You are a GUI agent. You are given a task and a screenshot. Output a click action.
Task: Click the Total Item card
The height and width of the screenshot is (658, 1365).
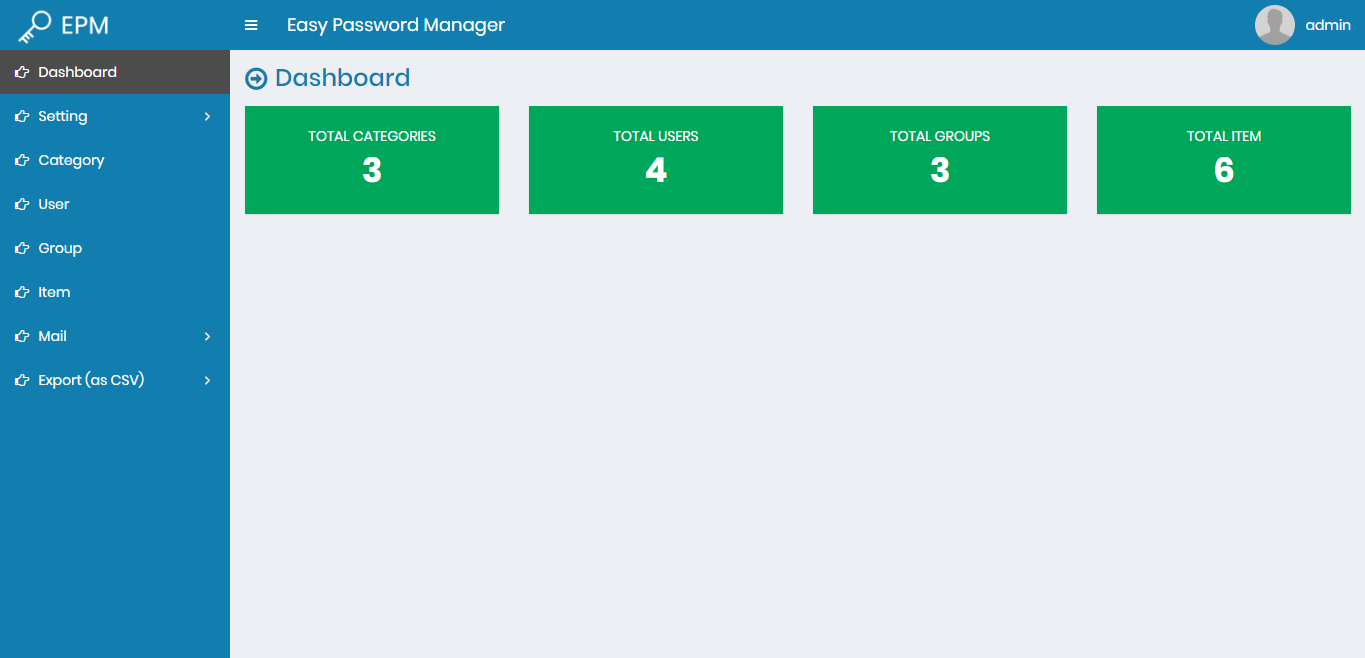pos(1223,159)
